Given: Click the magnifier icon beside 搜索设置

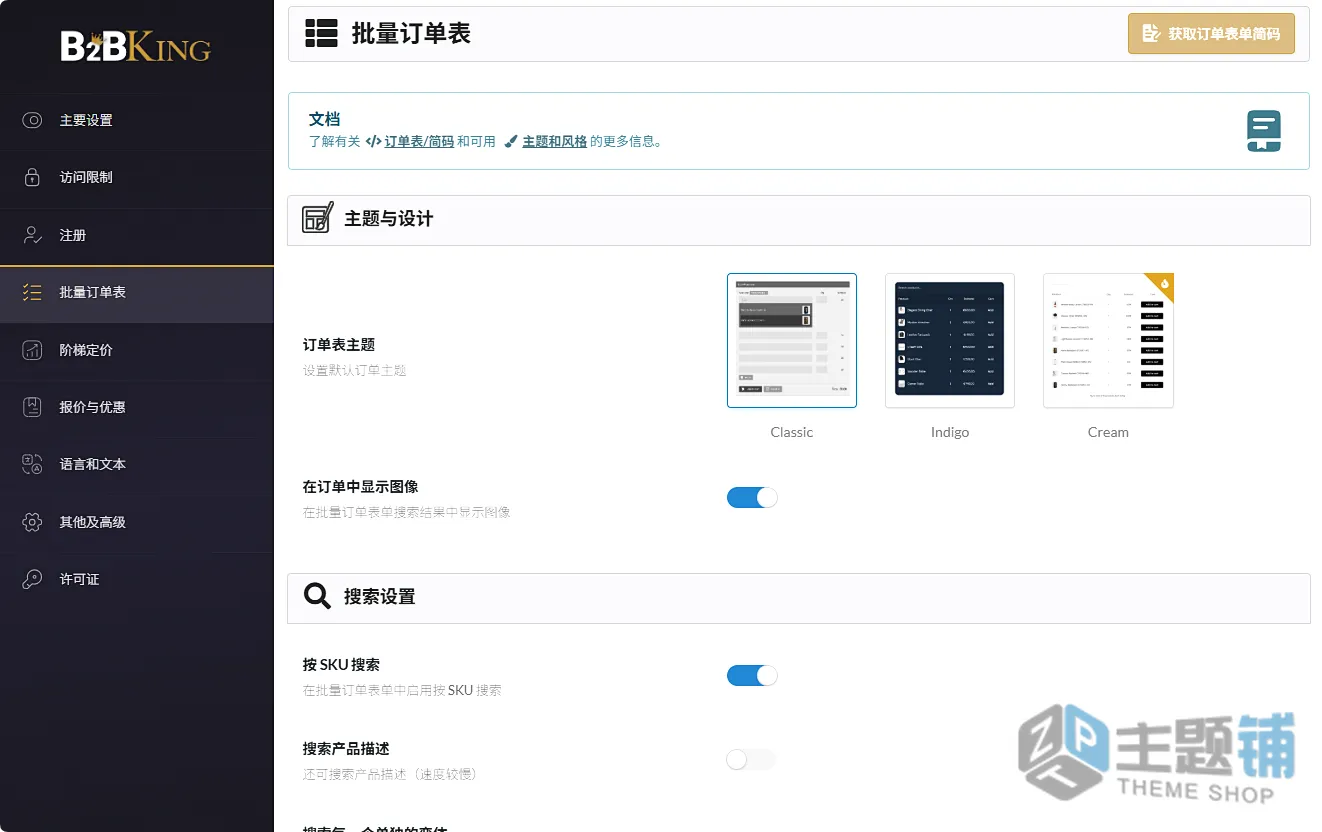Looking at the screenshot, I should 317,596.
